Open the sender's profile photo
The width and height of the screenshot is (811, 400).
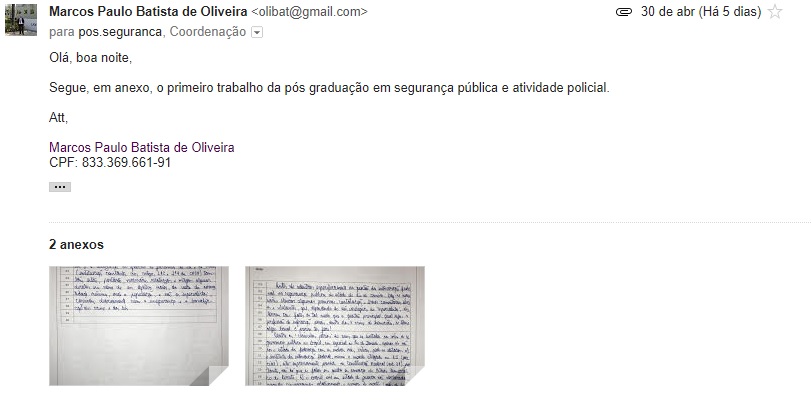coord(21,20)
